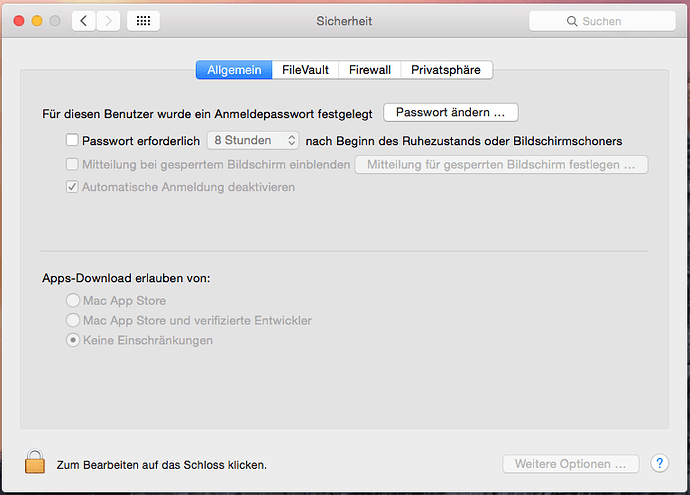Screen dimensions: 690x495
Task: Switch to the Firewall tab
Action: click(370, 70)
